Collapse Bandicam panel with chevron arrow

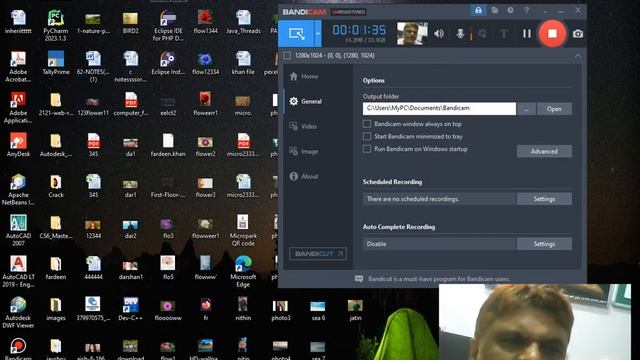click(x=578, y=55)
